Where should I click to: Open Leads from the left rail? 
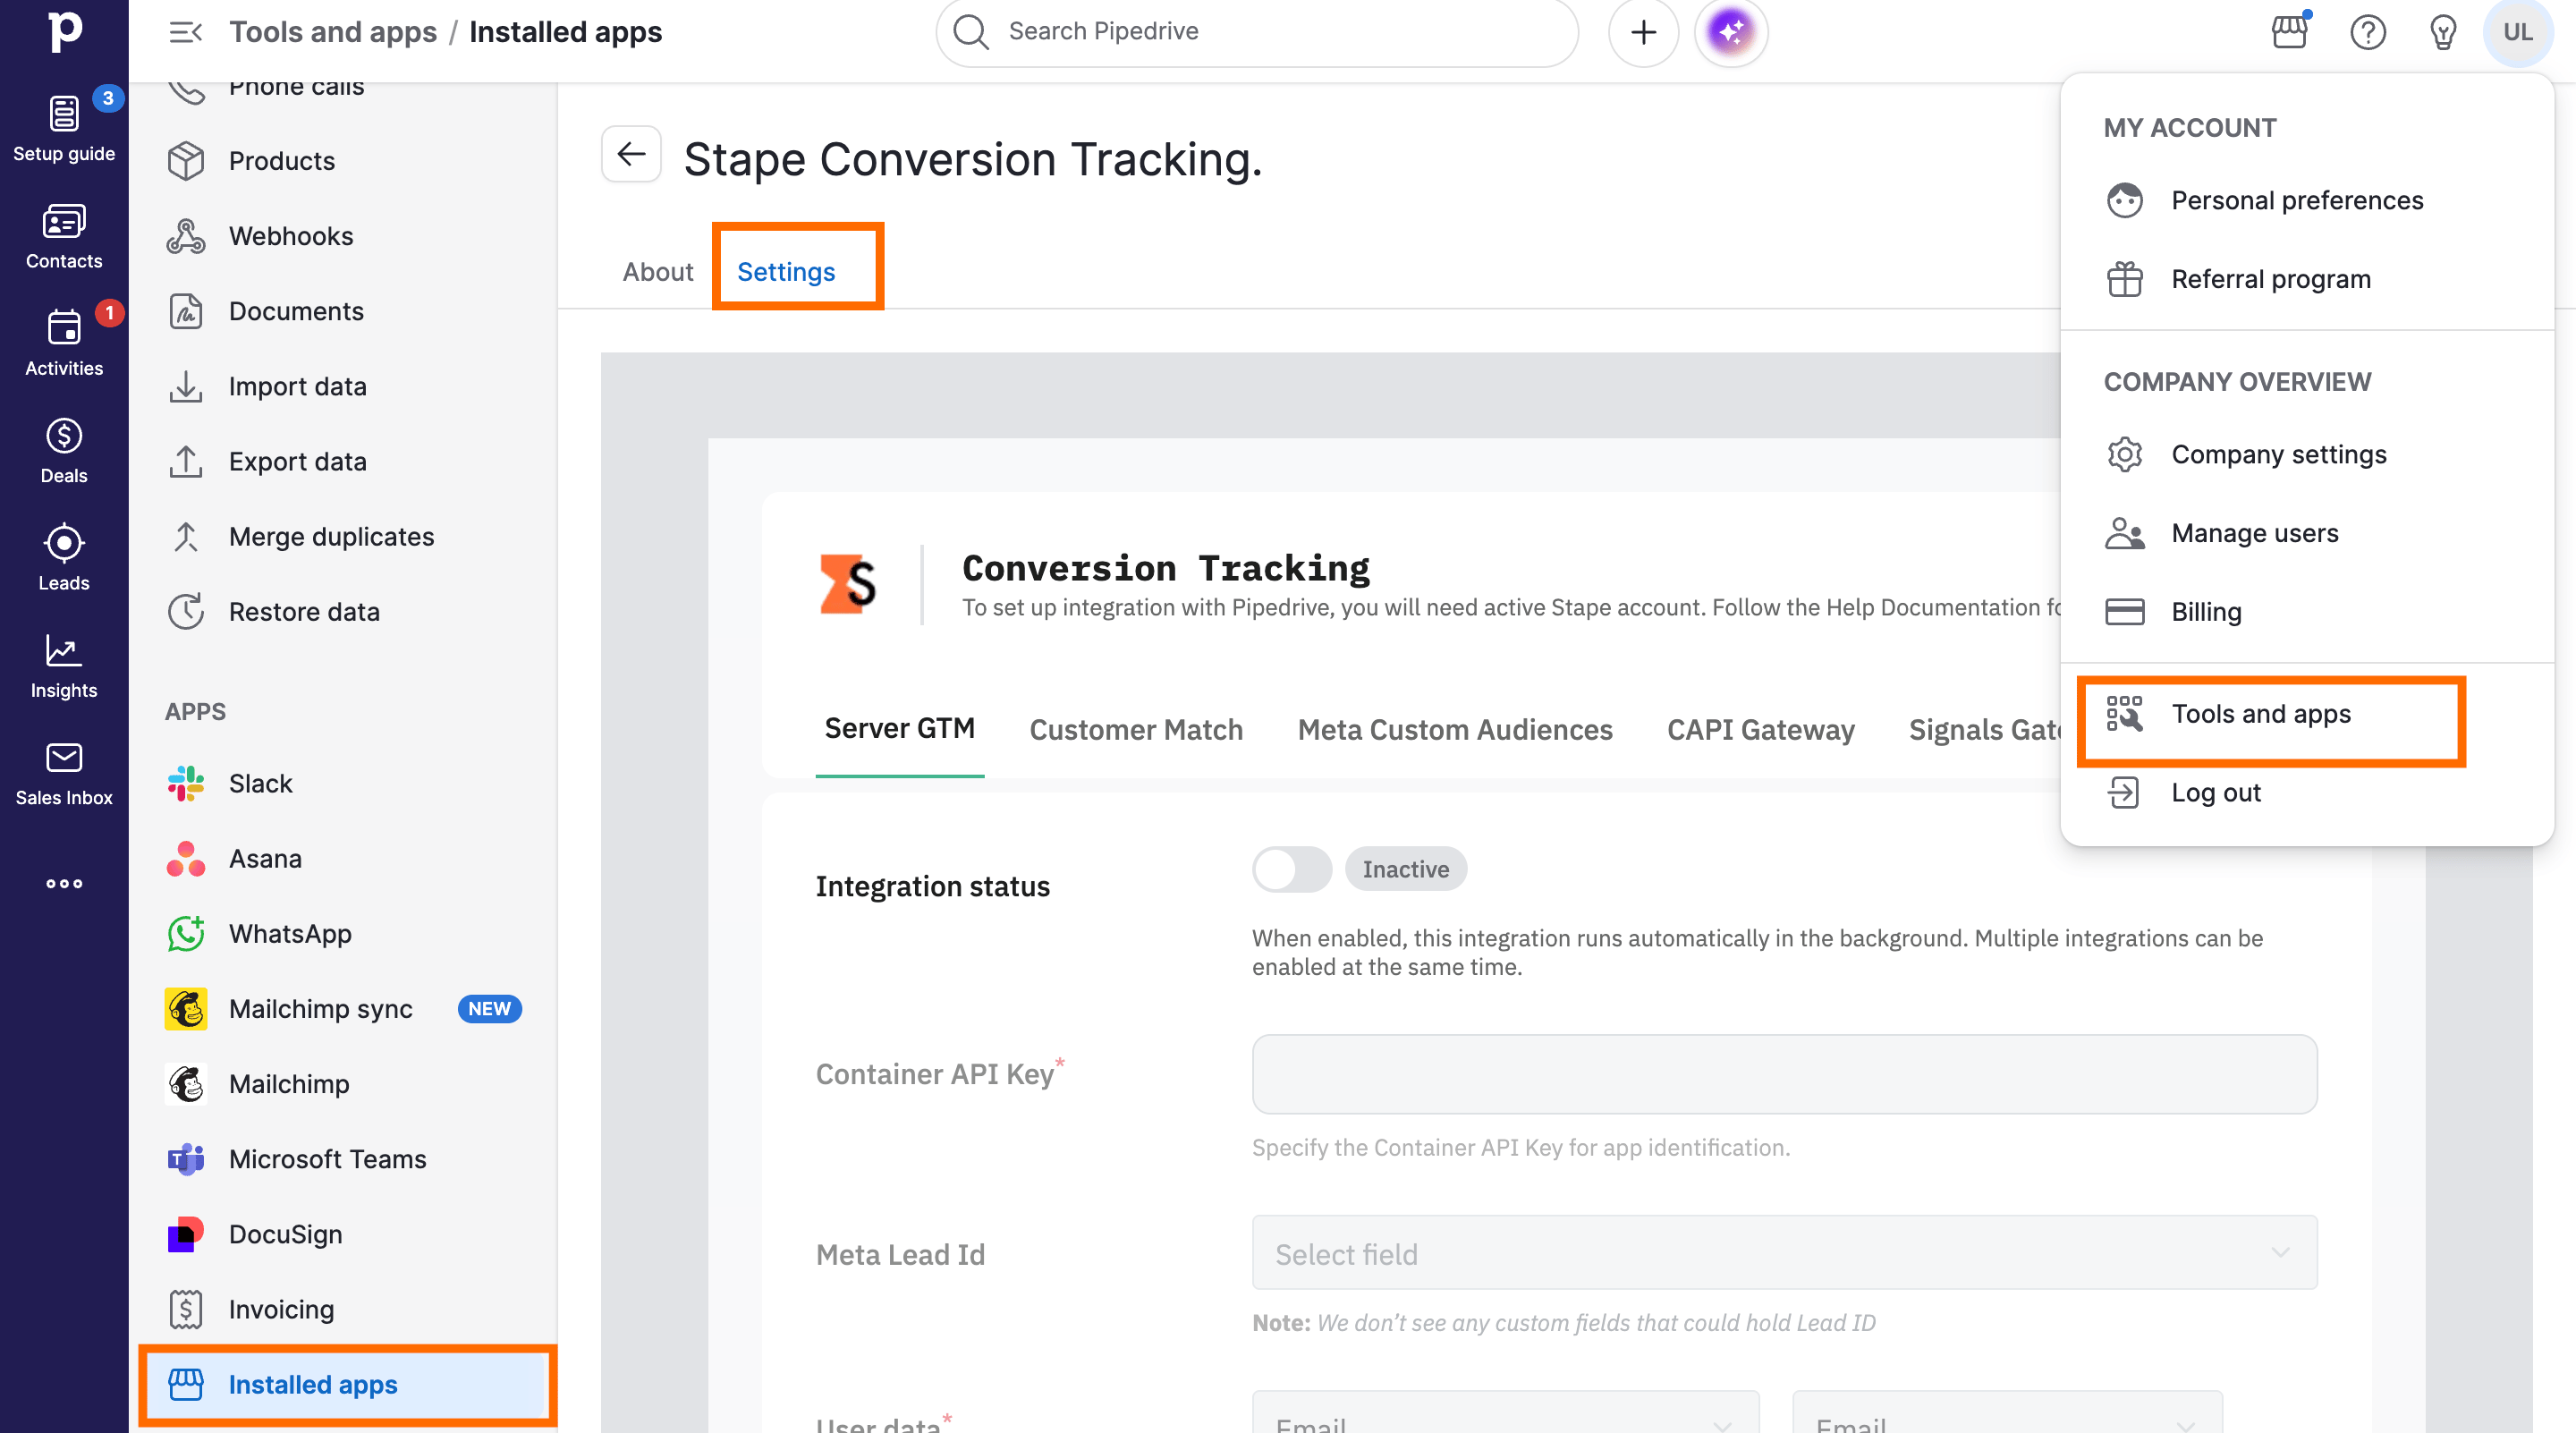[64, 558]
